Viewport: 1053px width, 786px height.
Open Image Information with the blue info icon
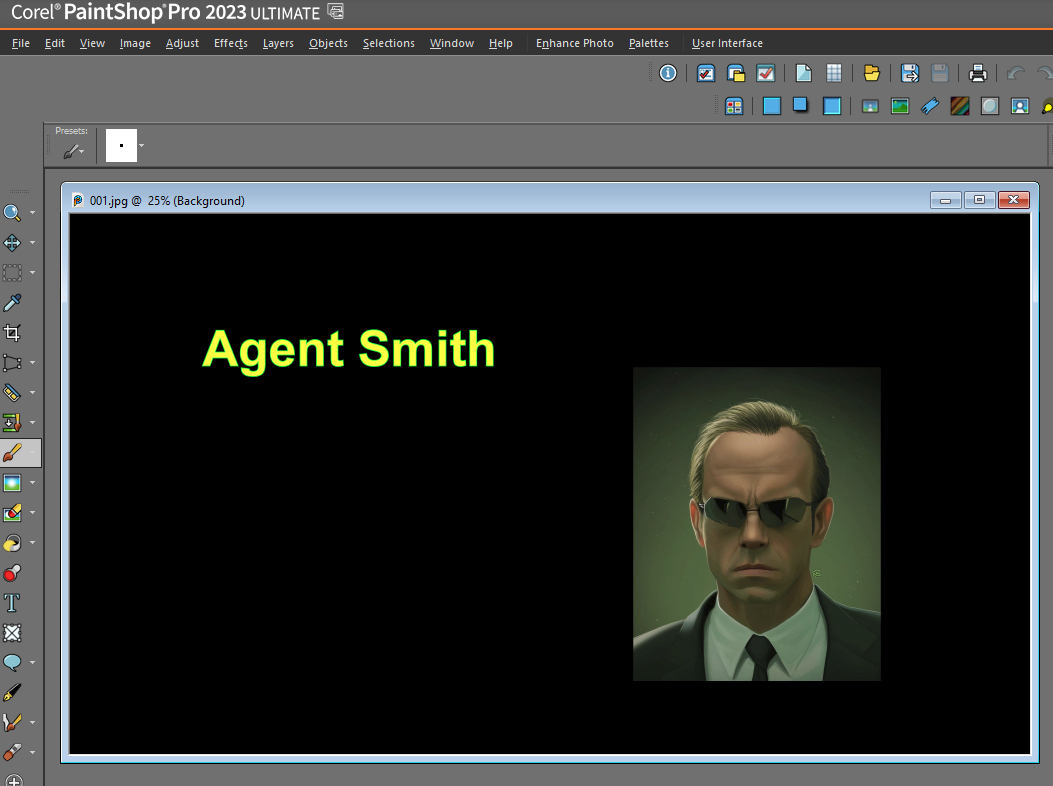click(x=668, y=73)
